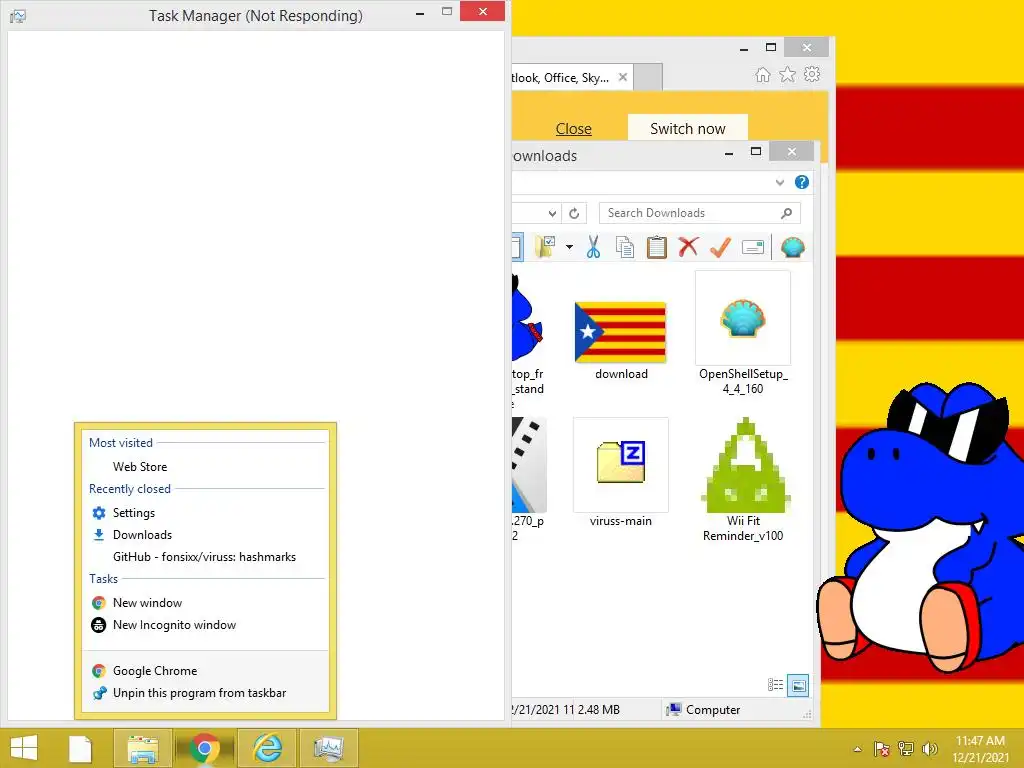Click the orange checkmark Properties icon
Image resolution: width=1024 pixels, height=768 pixels.
720,247
